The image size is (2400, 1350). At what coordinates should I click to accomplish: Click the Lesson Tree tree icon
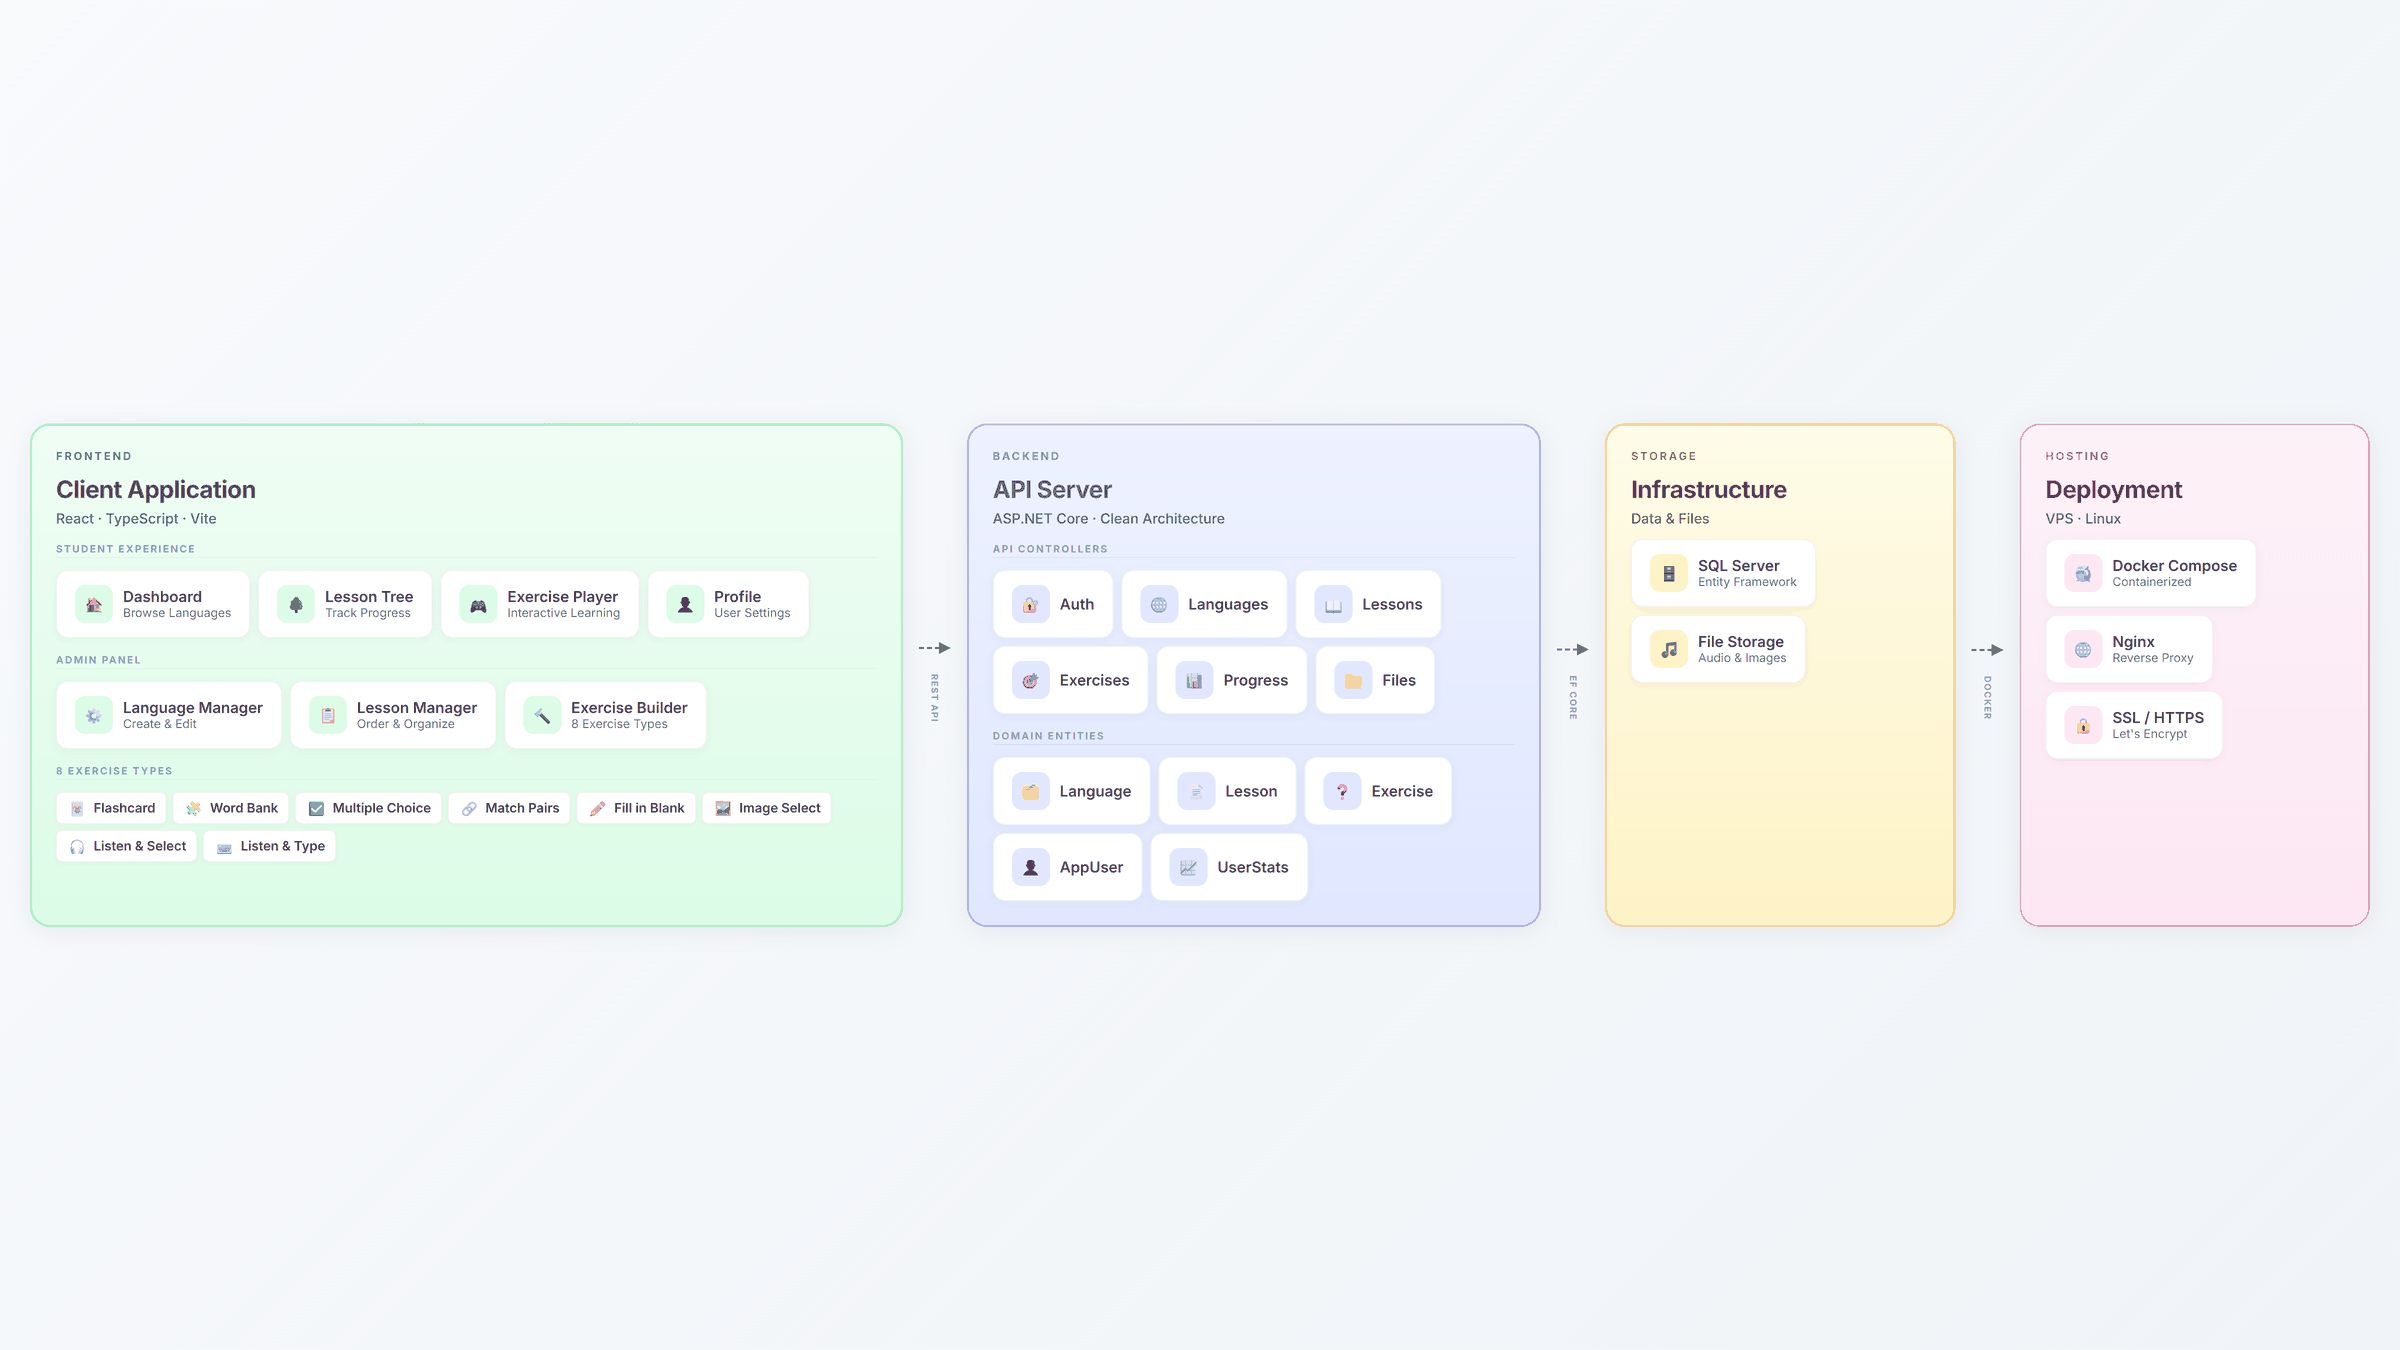click(x=296, y=605)
